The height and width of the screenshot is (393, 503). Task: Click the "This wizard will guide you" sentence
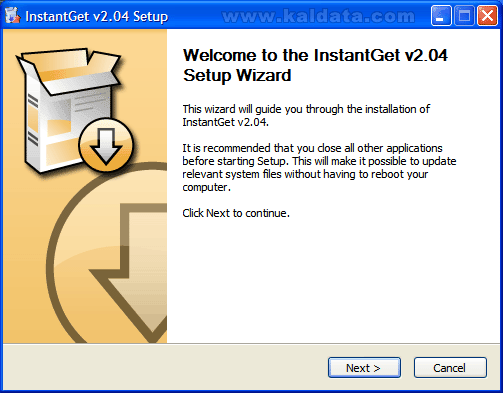pyautogui.click(x=306, y=115)
